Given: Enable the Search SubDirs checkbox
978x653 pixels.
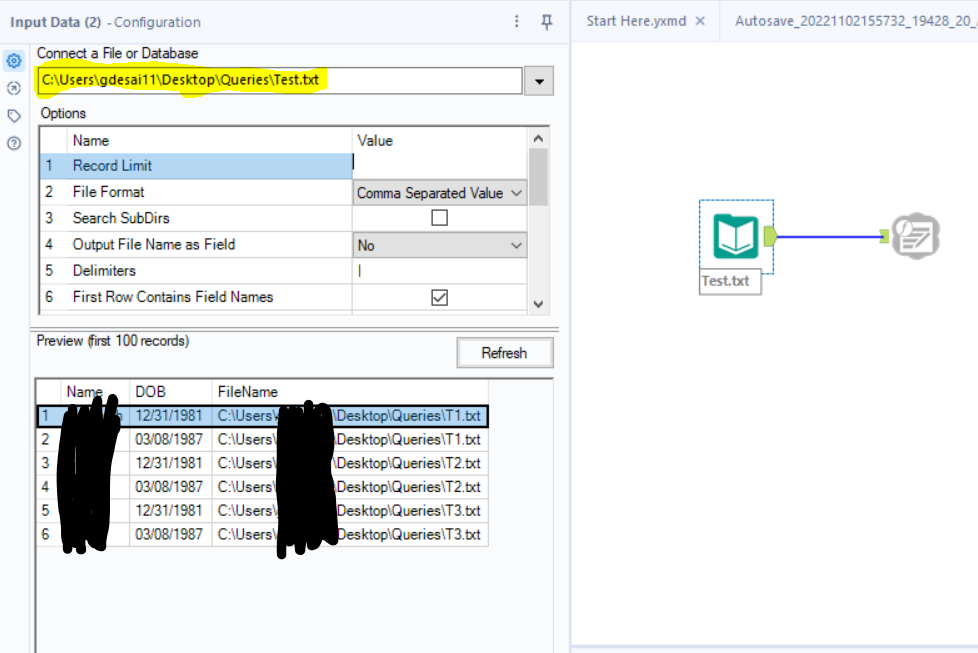Looking at the screenshot, I should (x=440, y=218).
